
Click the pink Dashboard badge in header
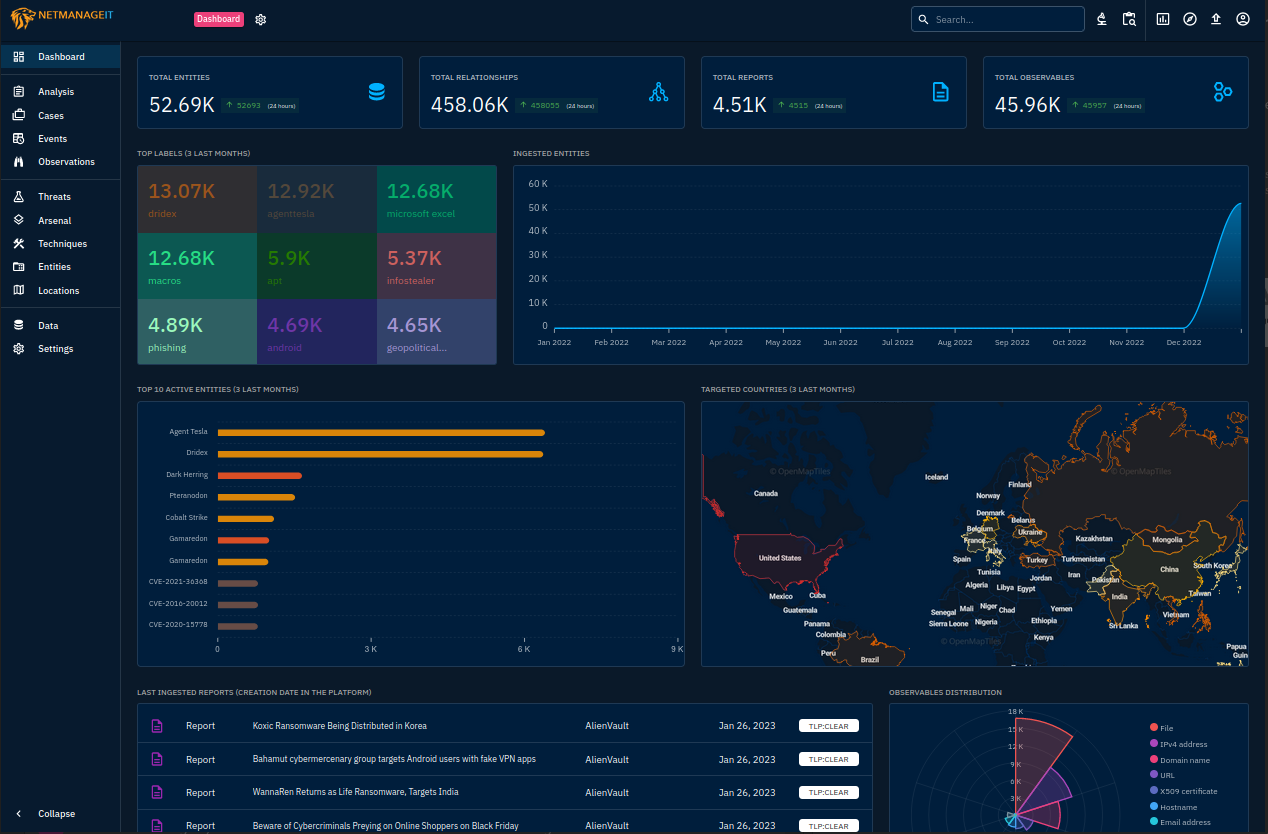click(219, 19)
